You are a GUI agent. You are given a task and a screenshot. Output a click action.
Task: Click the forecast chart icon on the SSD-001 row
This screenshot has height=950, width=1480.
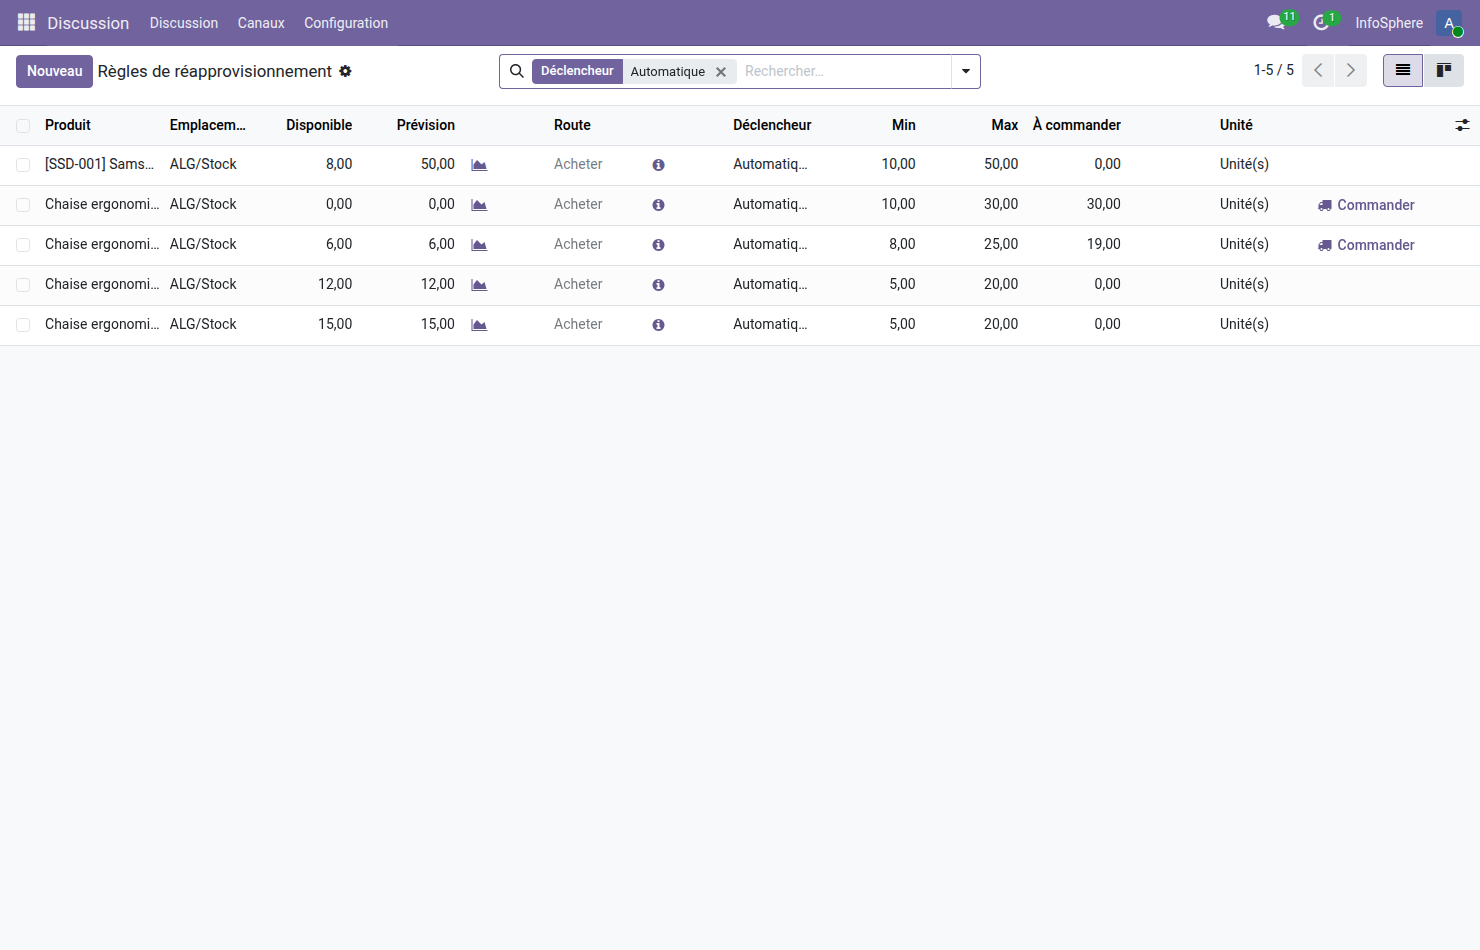[x=478, y=164]
